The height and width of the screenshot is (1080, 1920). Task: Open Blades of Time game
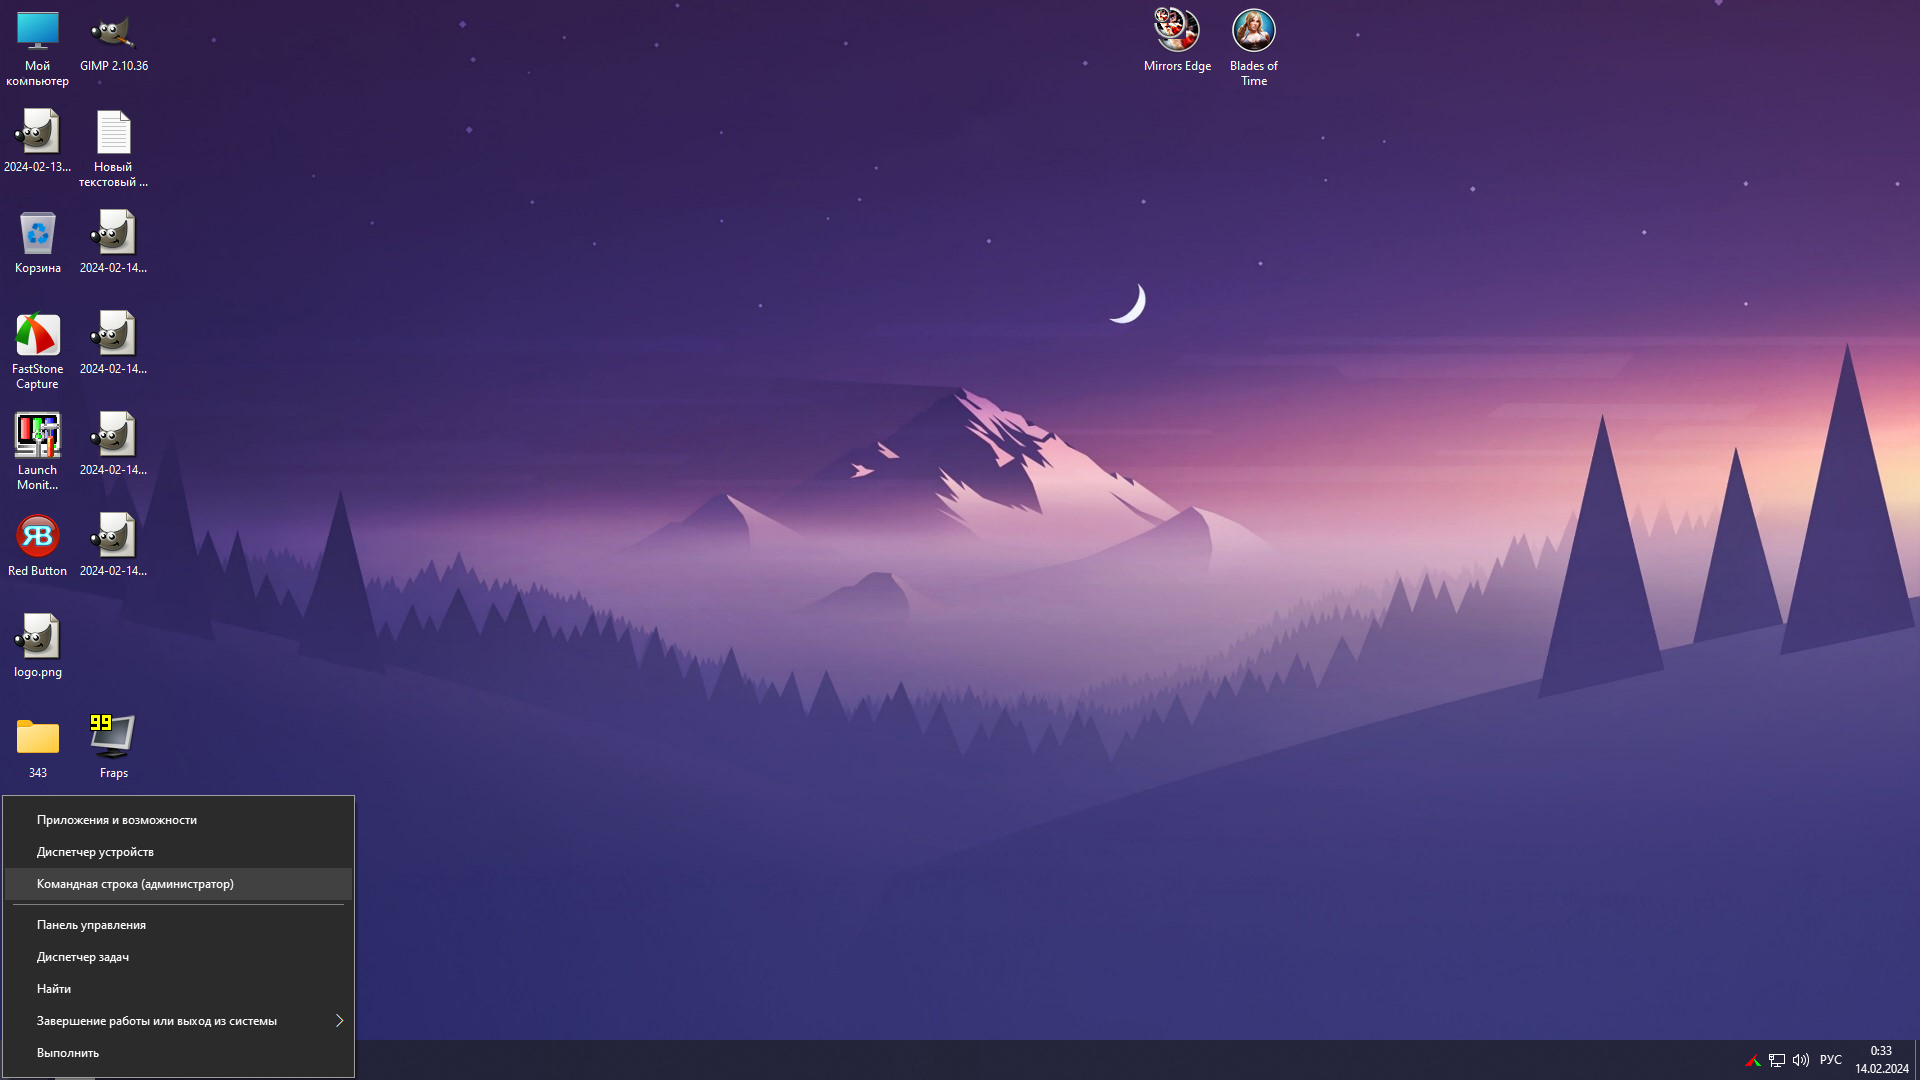coord(1253,30)
